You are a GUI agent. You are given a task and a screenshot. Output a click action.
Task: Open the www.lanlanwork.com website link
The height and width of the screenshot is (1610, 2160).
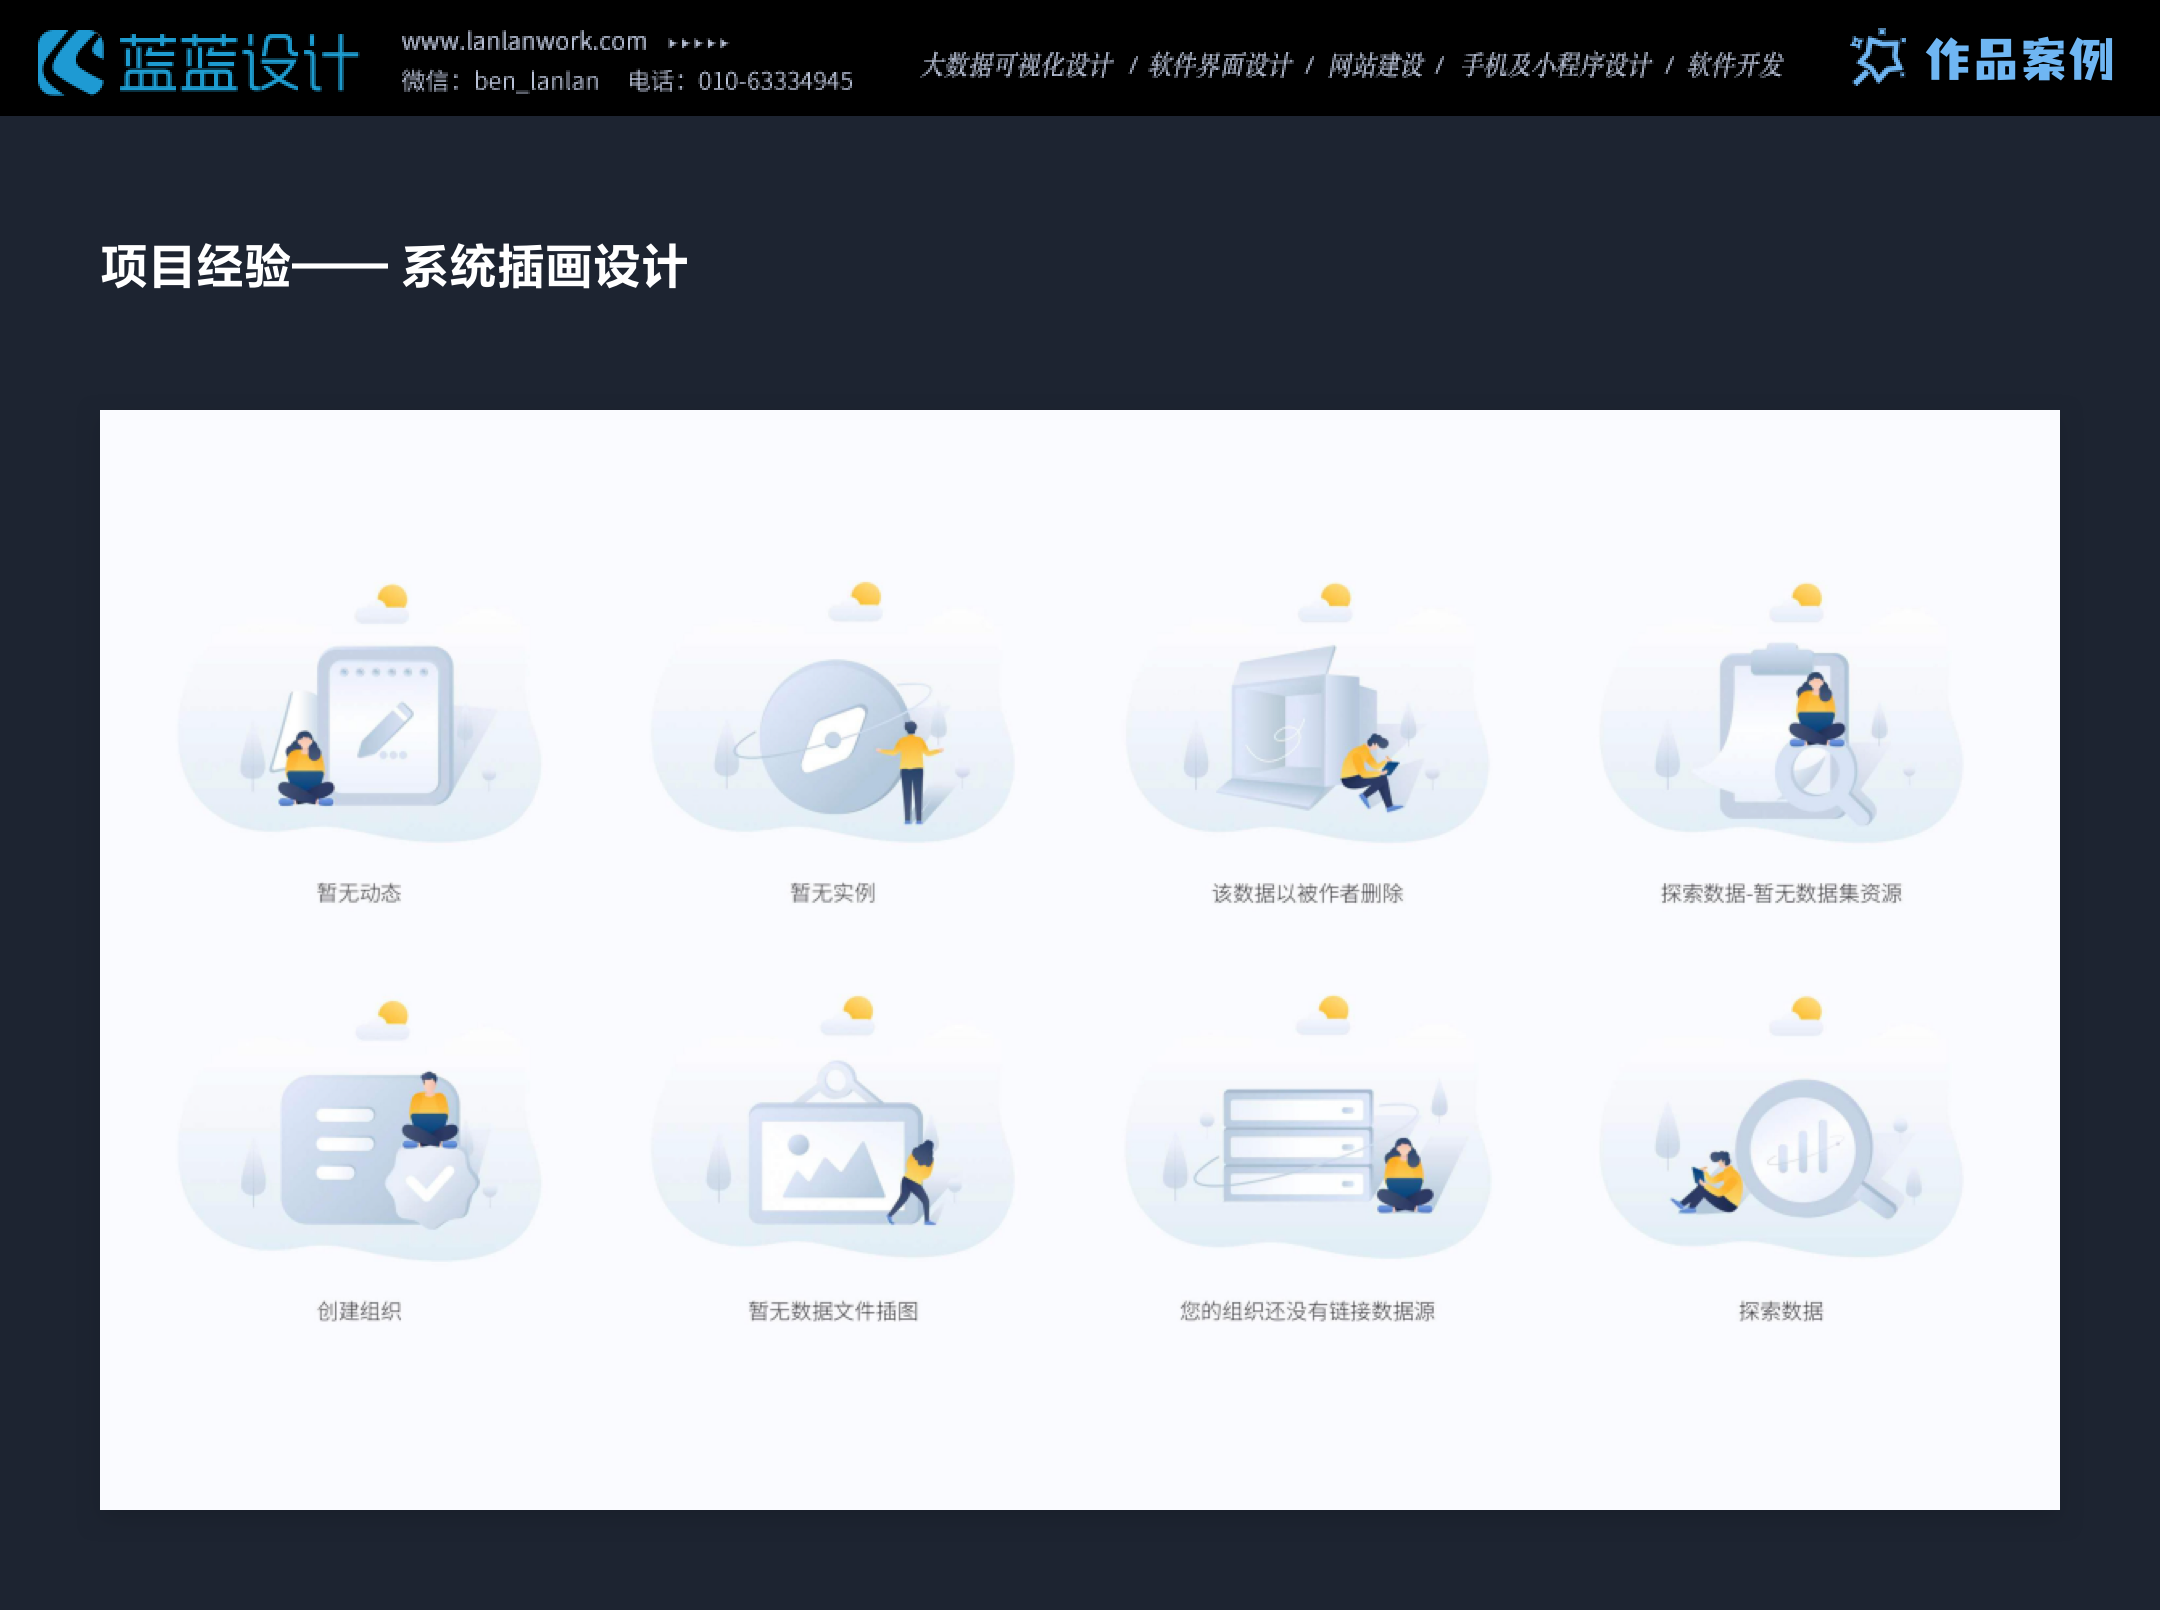tap(524, 42)
